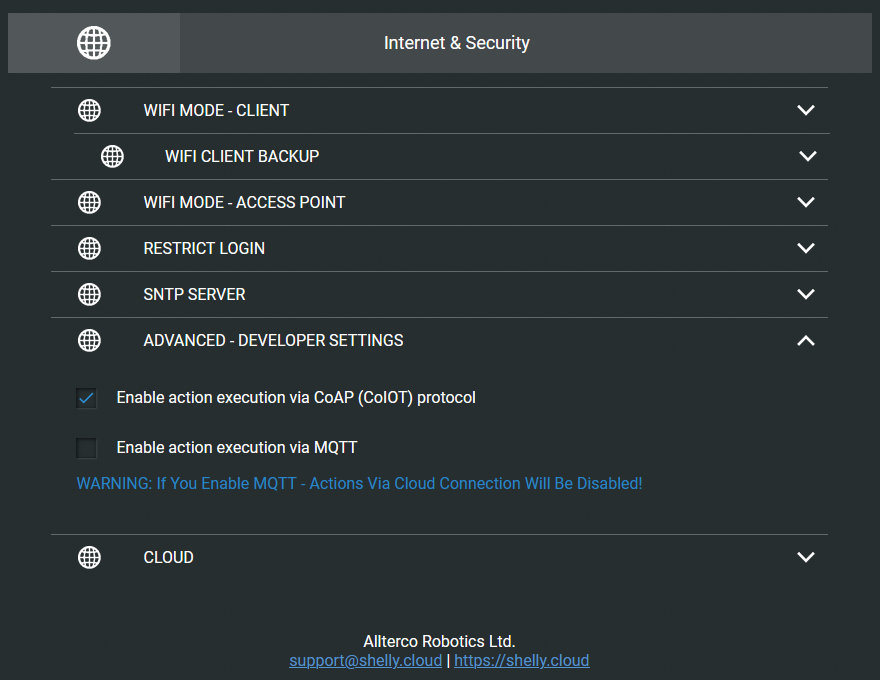This screenshot has height=680, width=880.
Task: Click globe icon beside WIFI CLIENT BACKUP
Action: point(112,156)
